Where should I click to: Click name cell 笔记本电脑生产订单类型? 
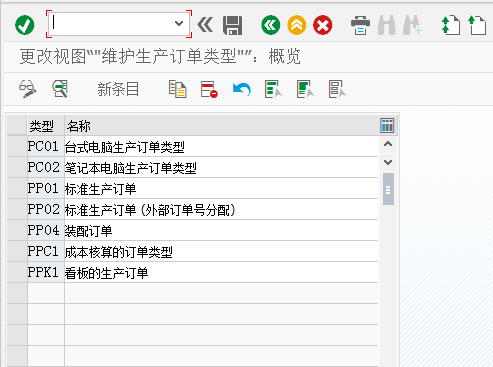pos(221,168)
